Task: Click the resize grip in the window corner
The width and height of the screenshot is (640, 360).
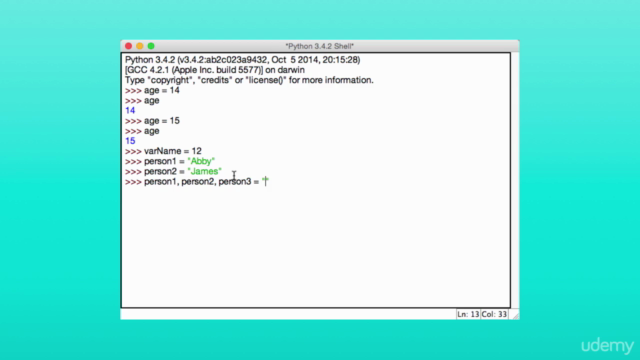Action: tap(515, 315)
